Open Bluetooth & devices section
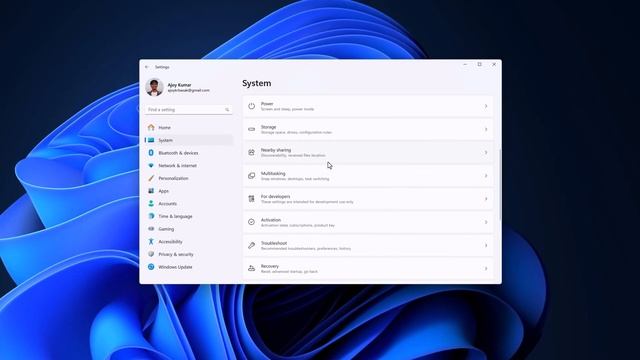Image resolution: width=640 pixels, height=360 pixels. [178, 153]
